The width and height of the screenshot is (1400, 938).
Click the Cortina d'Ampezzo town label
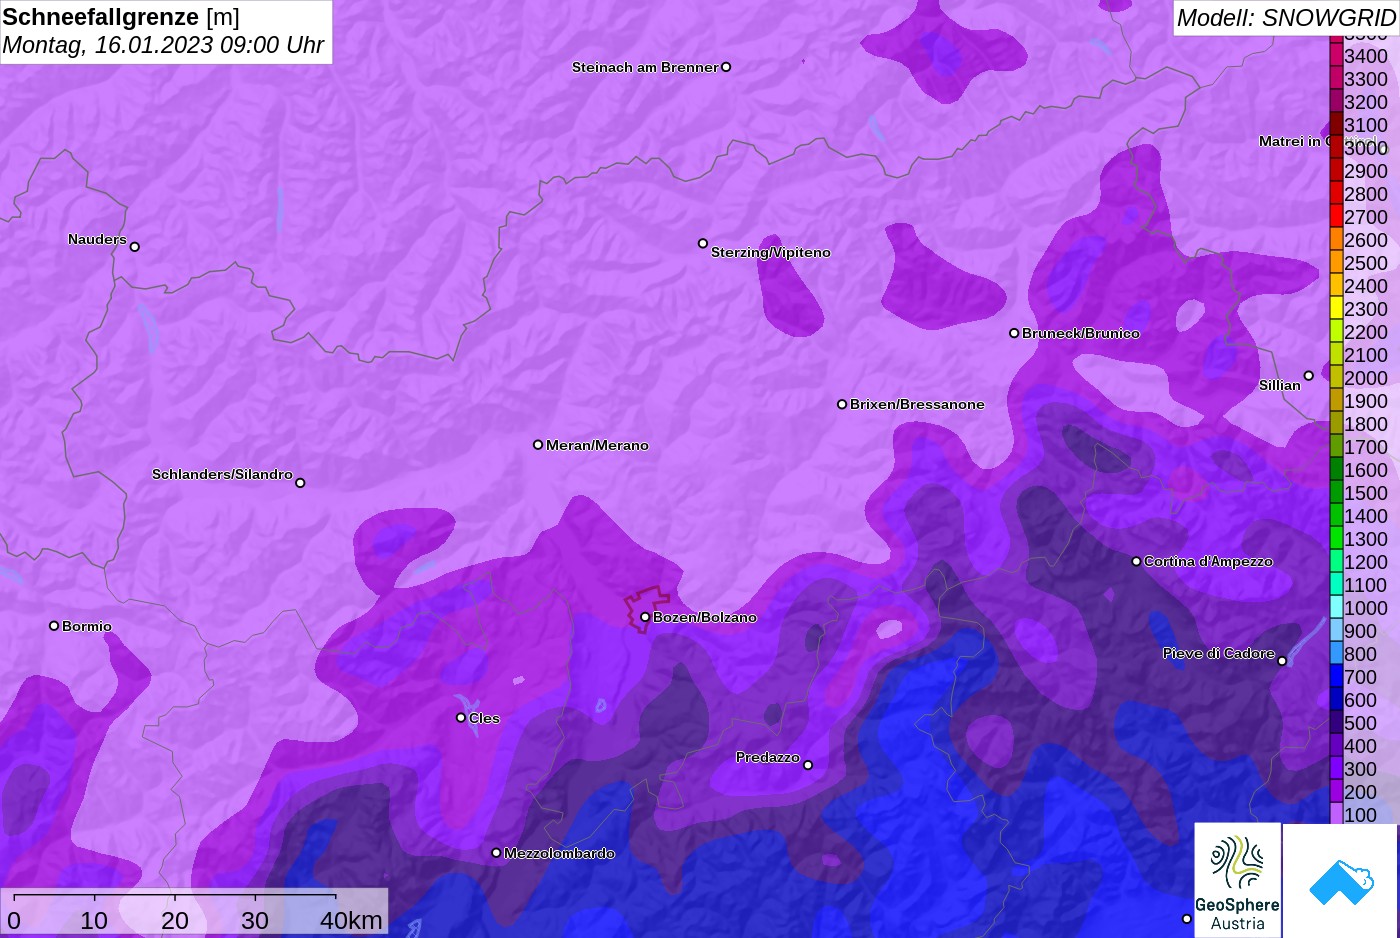[1208, 561]
